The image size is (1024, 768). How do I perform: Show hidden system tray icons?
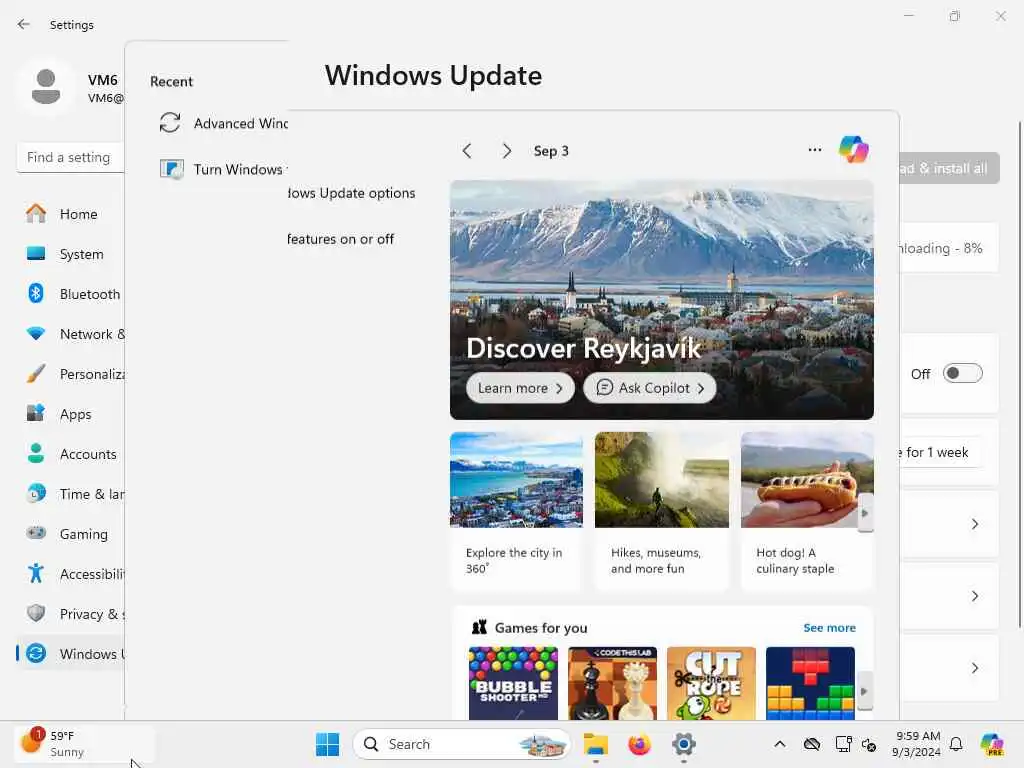[780, 744]
